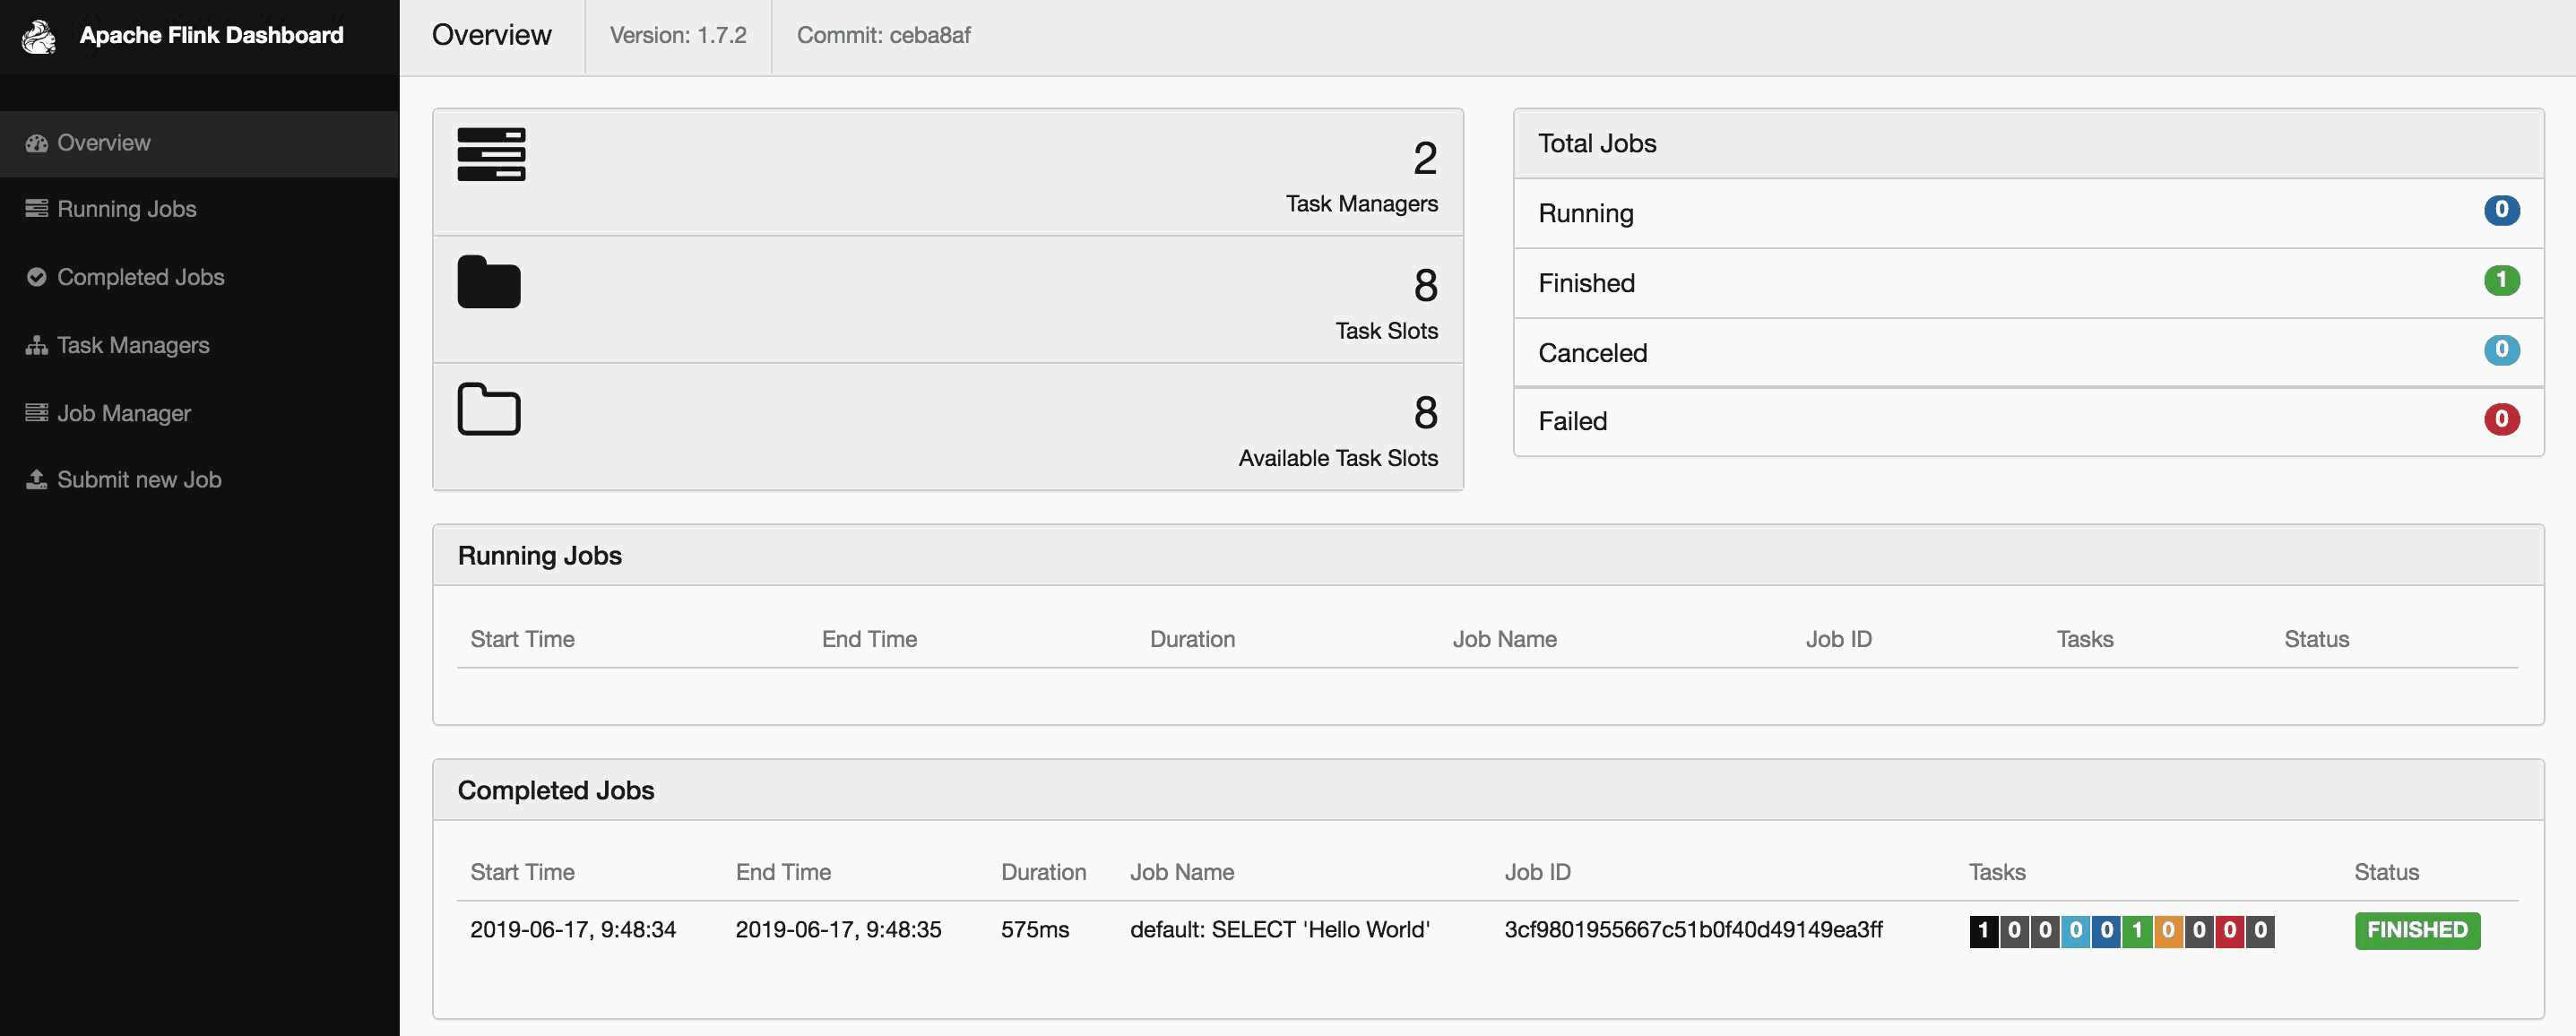Click the red Failed jobs count badge
2576x1036 pixels.
[2501, 419]
